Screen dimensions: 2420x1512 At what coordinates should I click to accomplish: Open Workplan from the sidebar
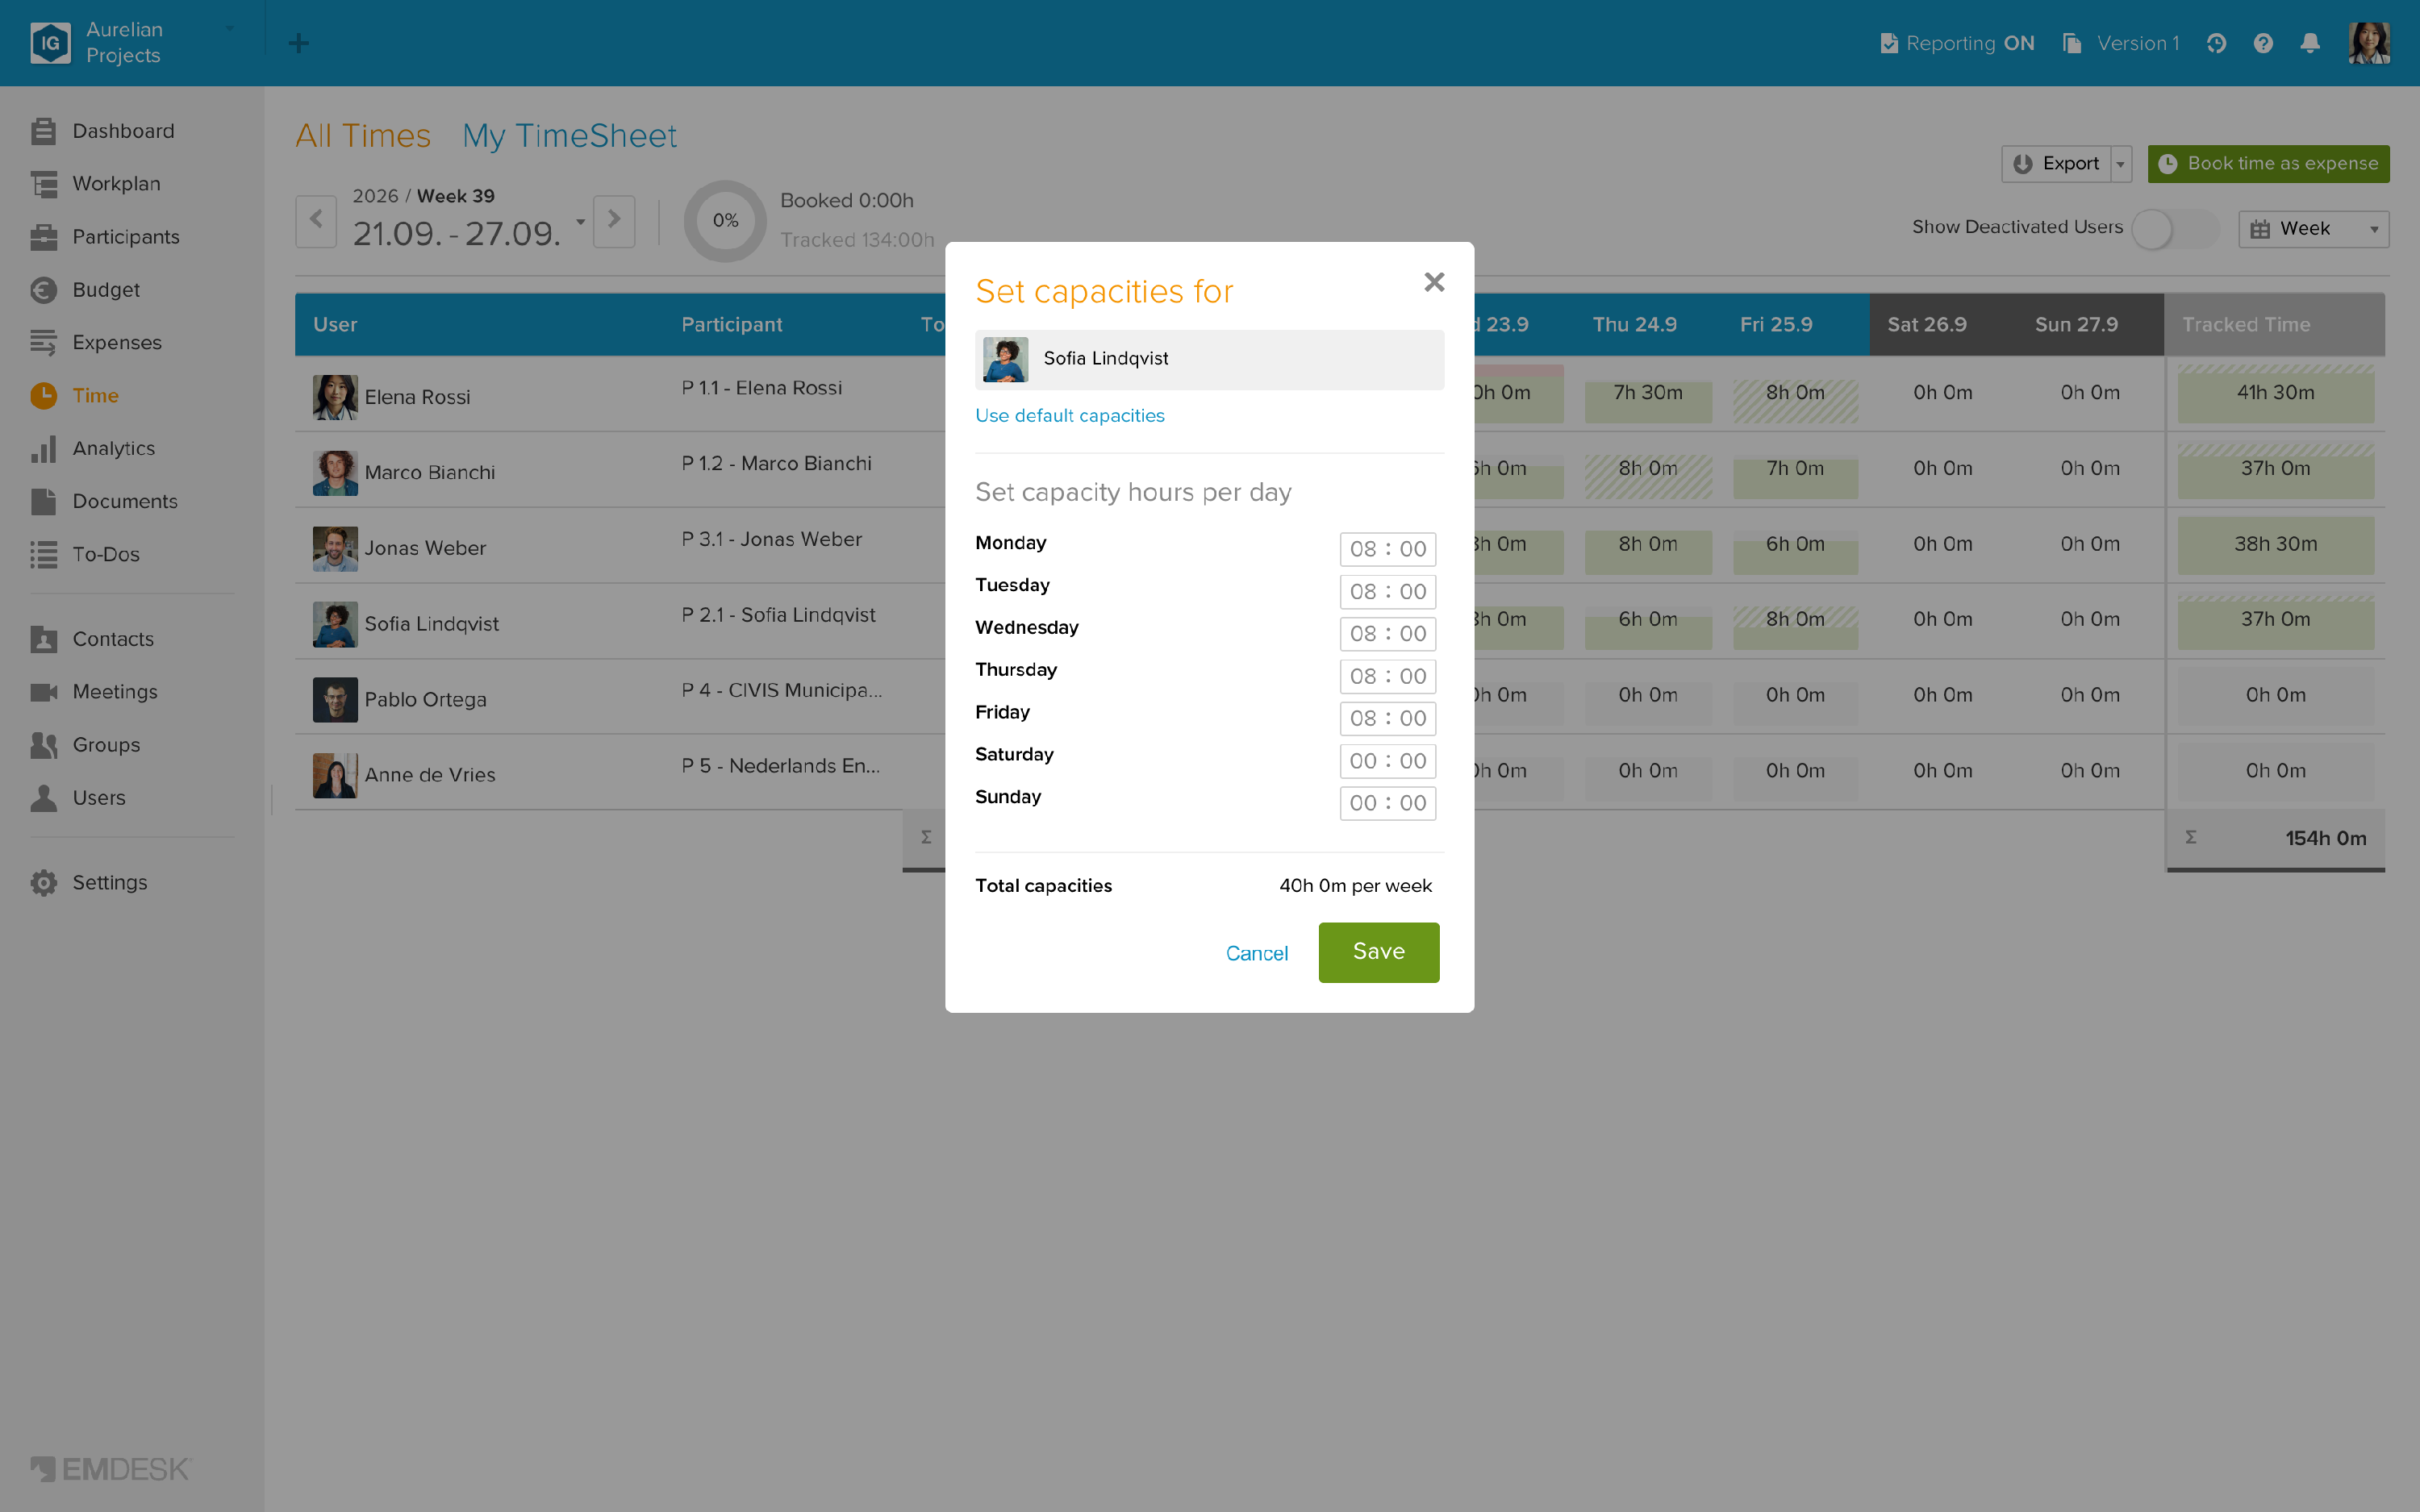(95, 184)
